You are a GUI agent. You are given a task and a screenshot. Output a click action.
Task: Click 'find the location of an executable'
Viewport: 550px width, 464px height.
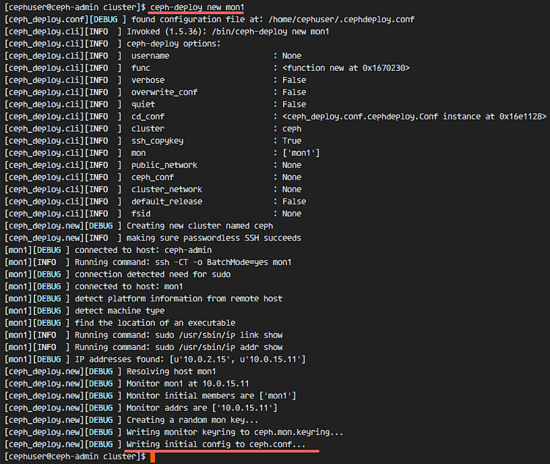click(x=155, y=323)
